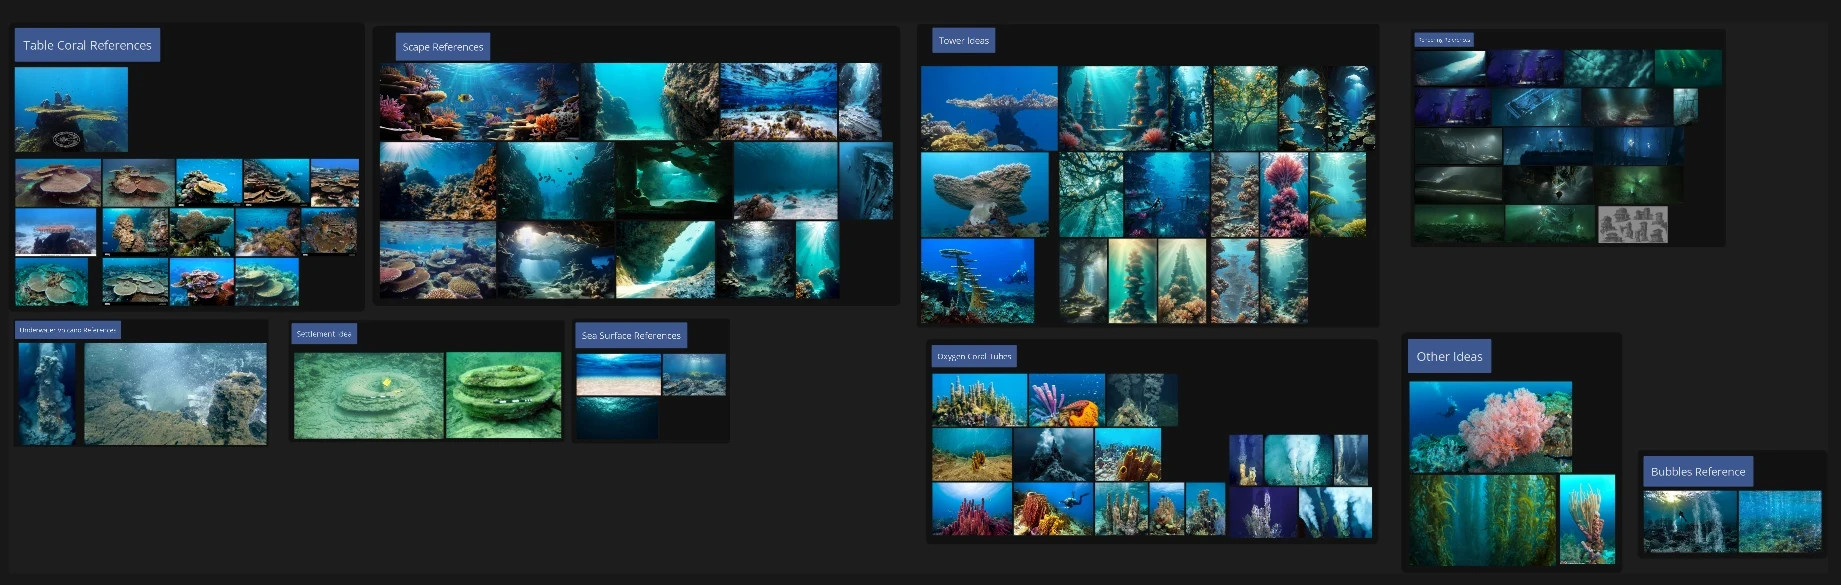Select the wide bubbling volcano vent image
Image resolution: width=1841 pixels, height=585 pixels.
tap(175, 394)
